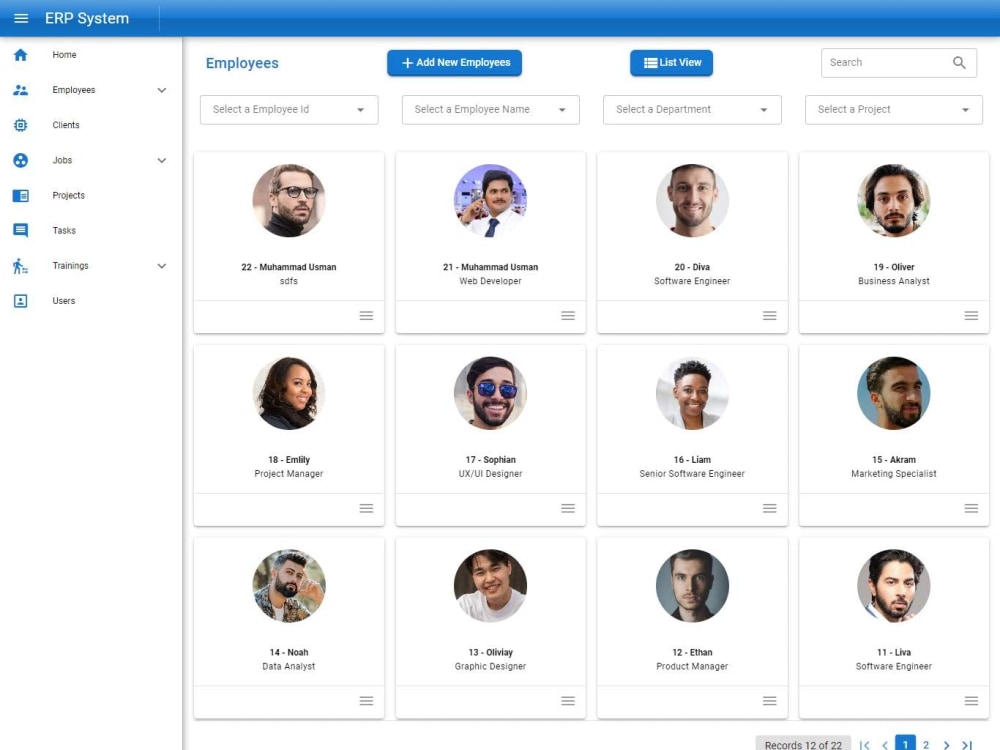Expand the Employees sidebar submenu chevron
Viewport: 1000px width, 750px height.
[x=162, y=91]
